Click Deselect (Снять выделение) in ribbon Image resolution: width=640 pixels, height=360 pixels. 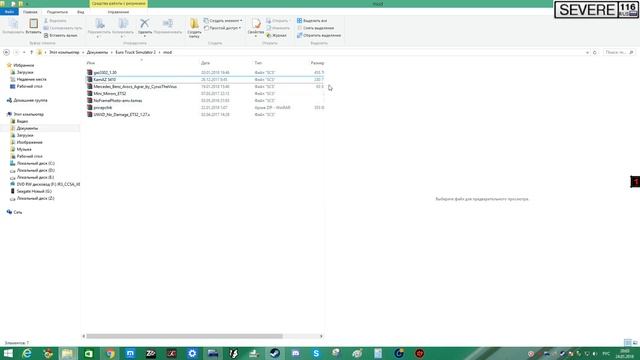tap(316, 28)
